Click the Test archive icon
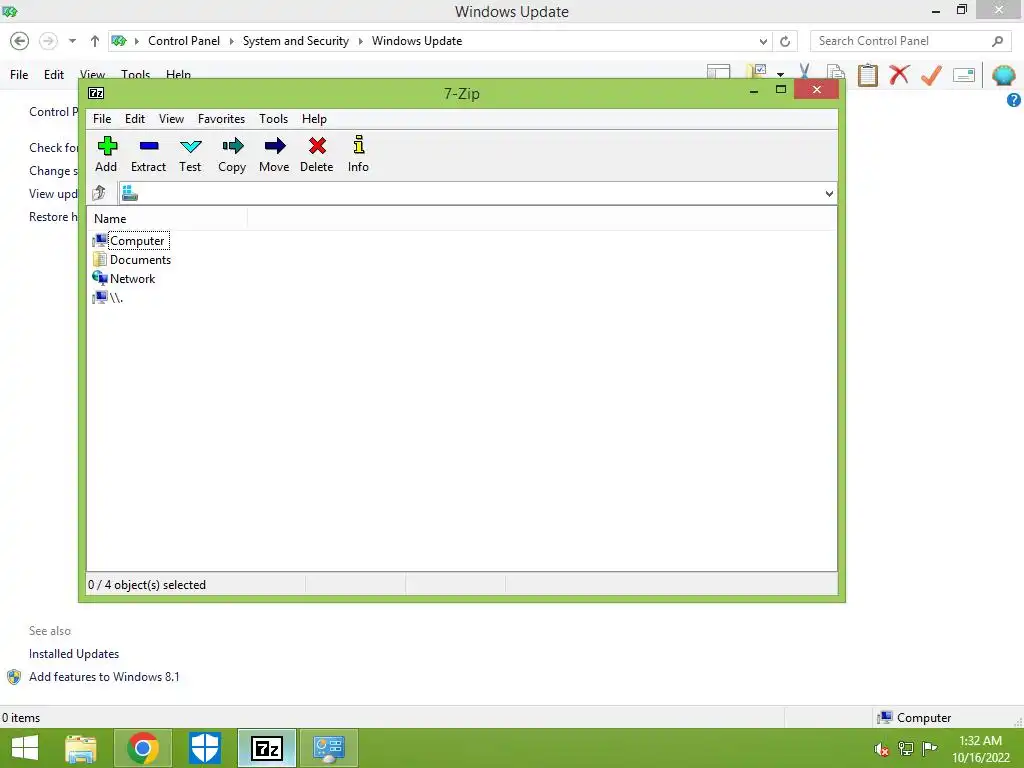Viewport: 1024px width, 768px height. (x=190, y=154)
